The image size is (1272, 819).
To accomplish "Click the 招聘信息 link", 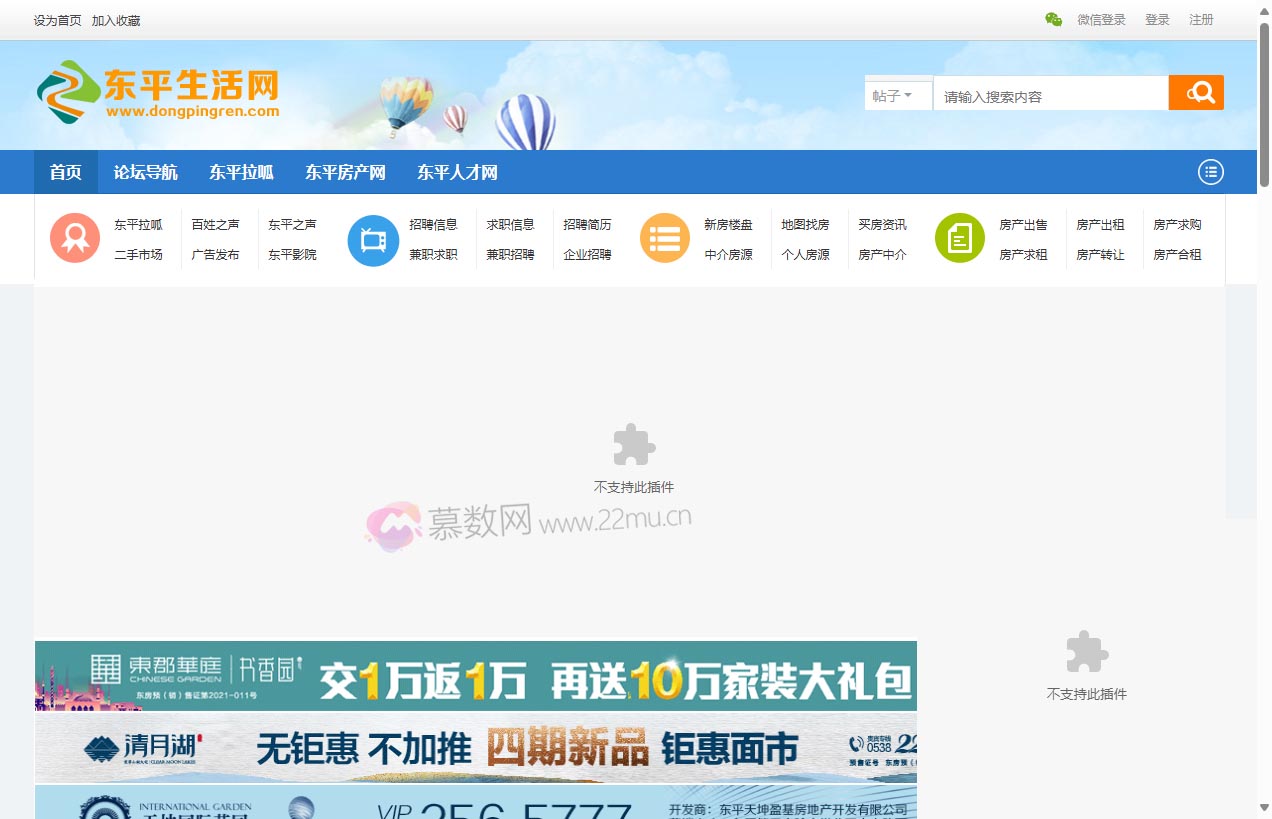I will click(x=437, y=224).
